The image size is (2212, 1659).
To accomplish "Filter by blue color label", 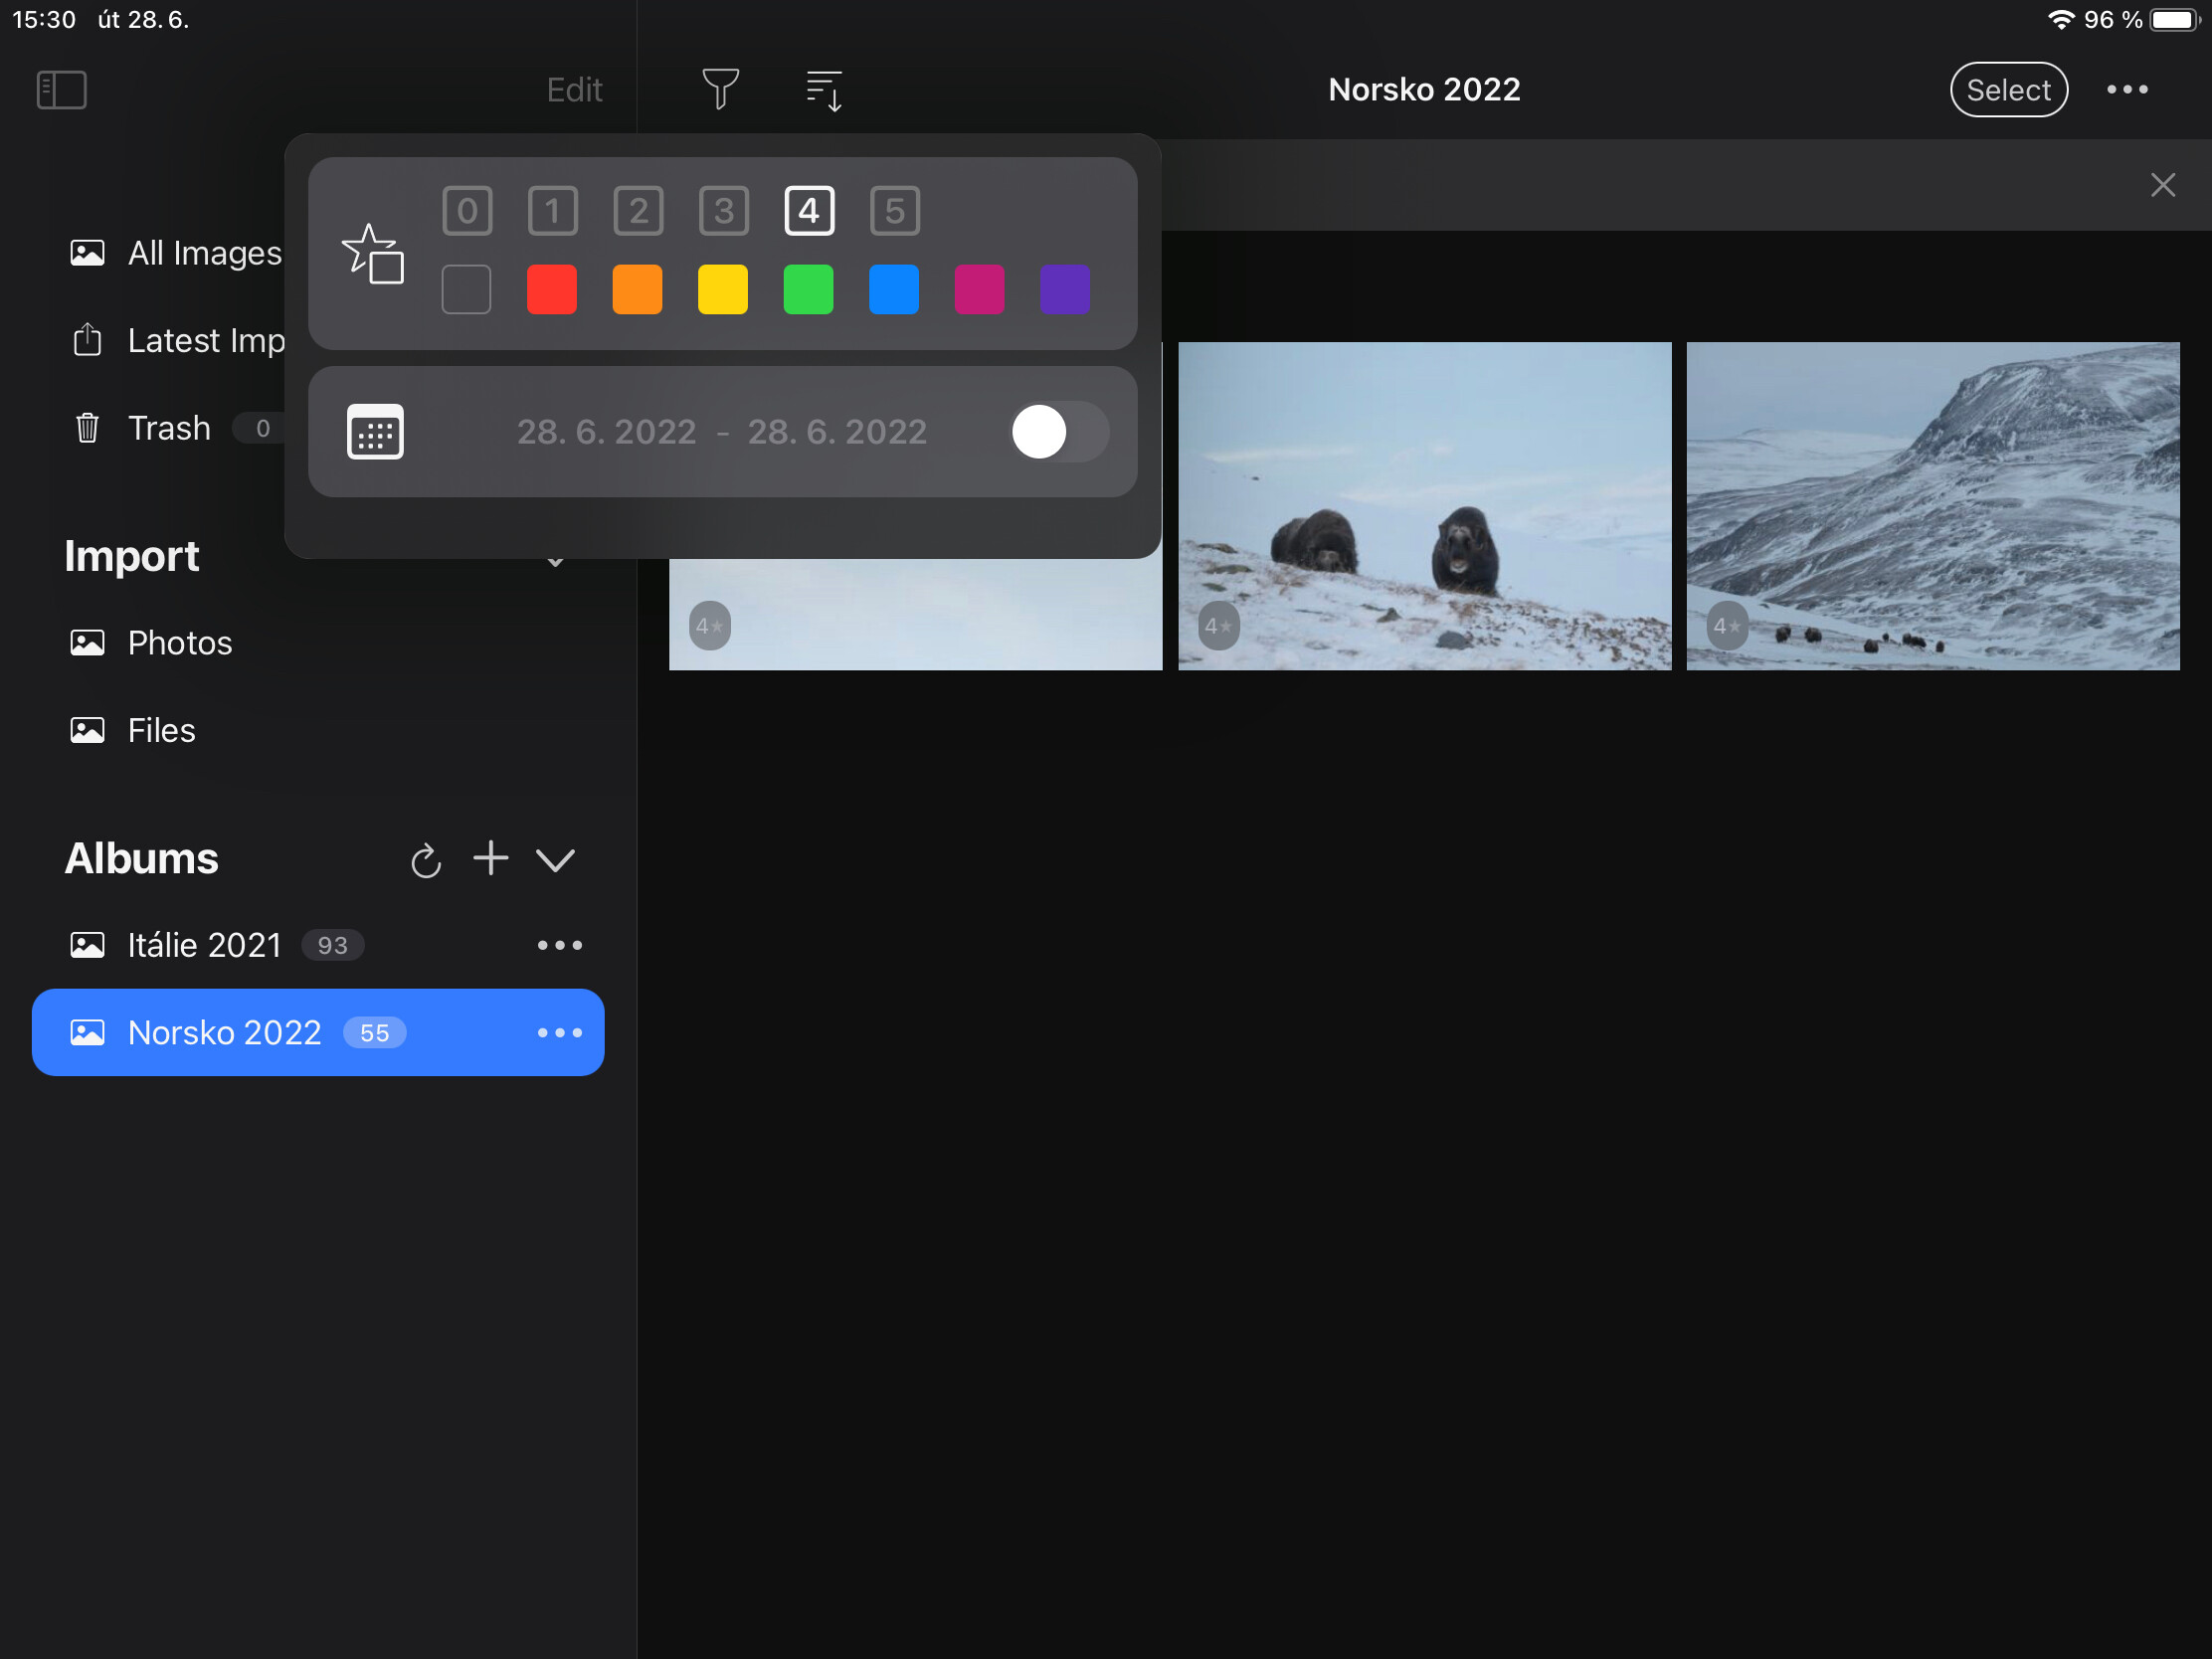I will 894,290.
